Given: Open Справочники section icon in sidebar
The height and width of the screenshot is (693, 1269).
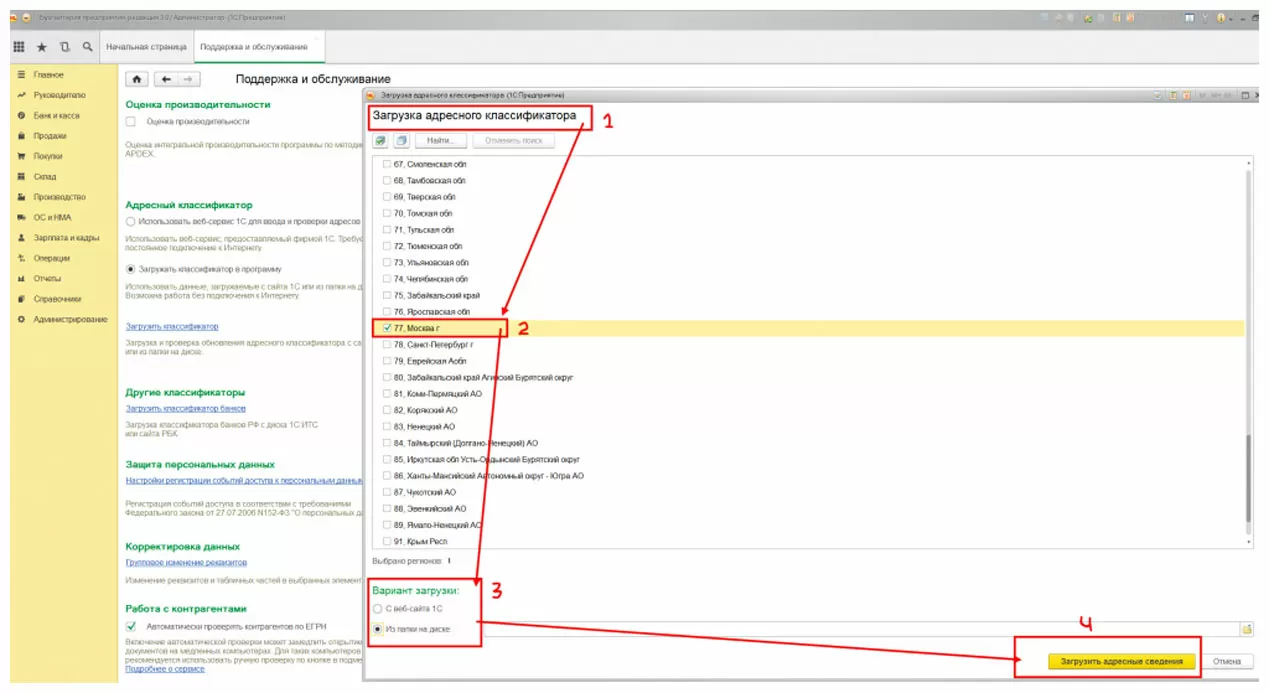Looking at the screenshot, I should [21, 299].
